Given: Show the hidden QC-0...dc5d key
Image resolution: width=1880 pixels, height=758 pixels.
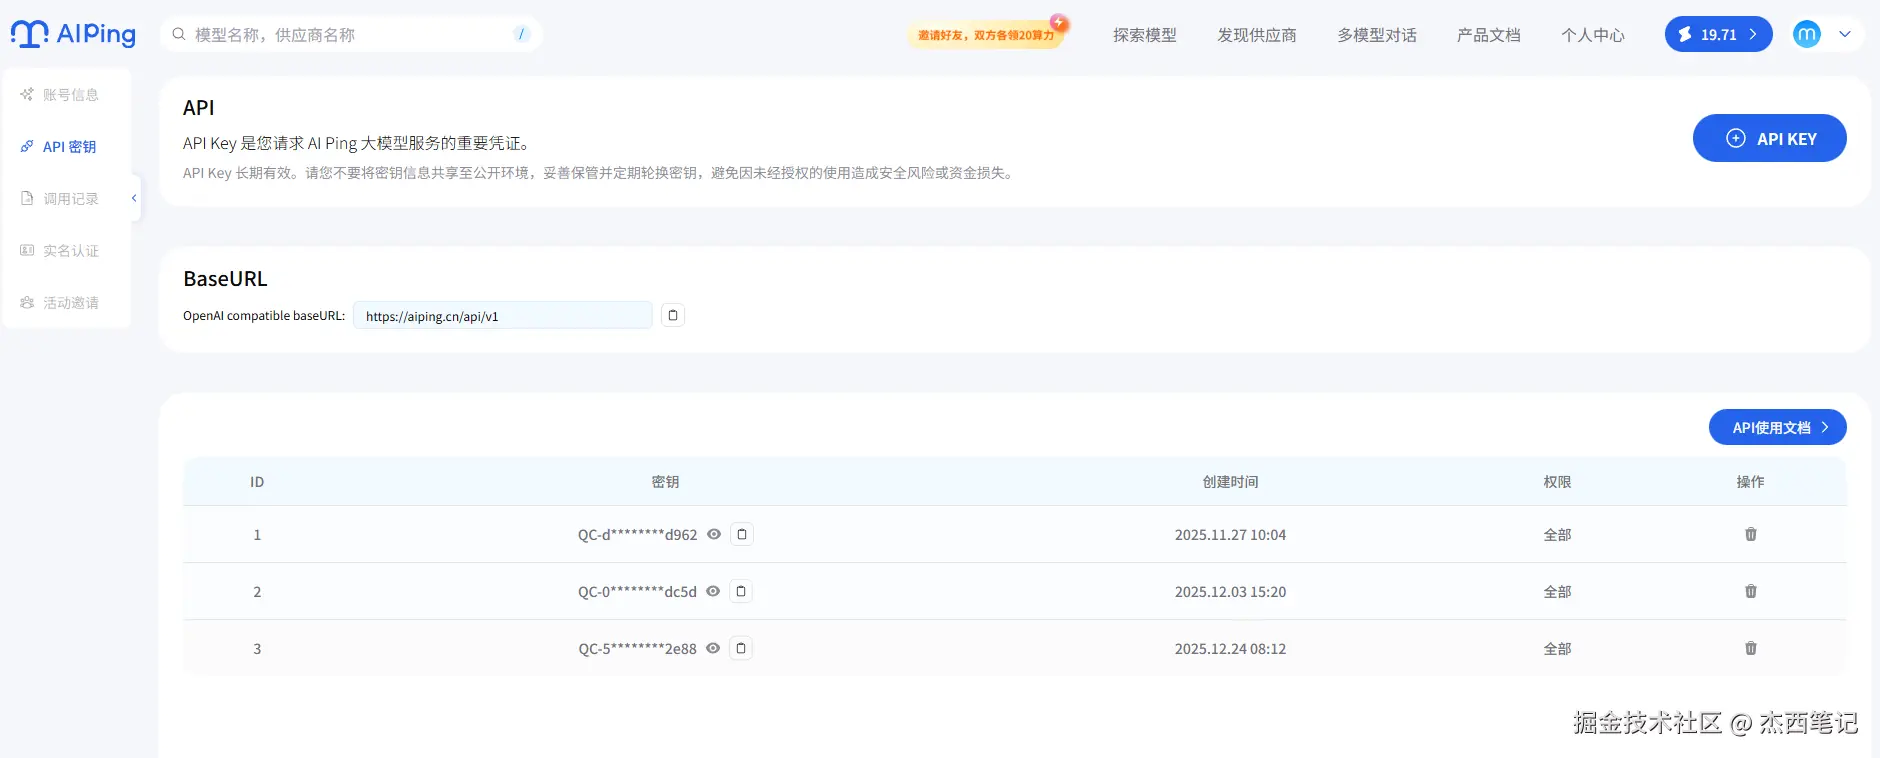Looking at the screenshot, I should (713, 591).
